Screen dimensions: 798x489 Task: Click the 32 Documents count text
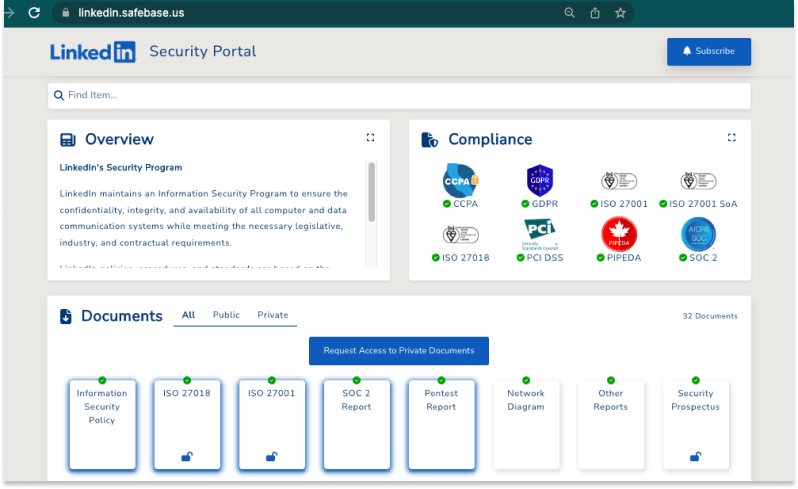coord(710,317)
